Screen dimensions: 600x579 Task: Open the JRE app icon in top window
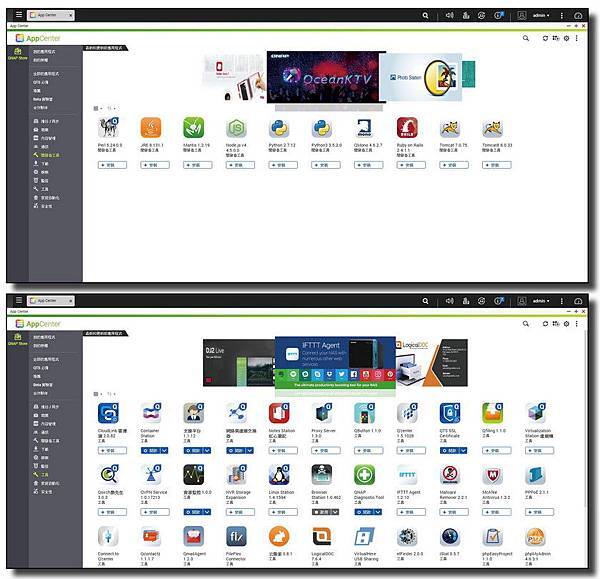click(x=151, y=128)
